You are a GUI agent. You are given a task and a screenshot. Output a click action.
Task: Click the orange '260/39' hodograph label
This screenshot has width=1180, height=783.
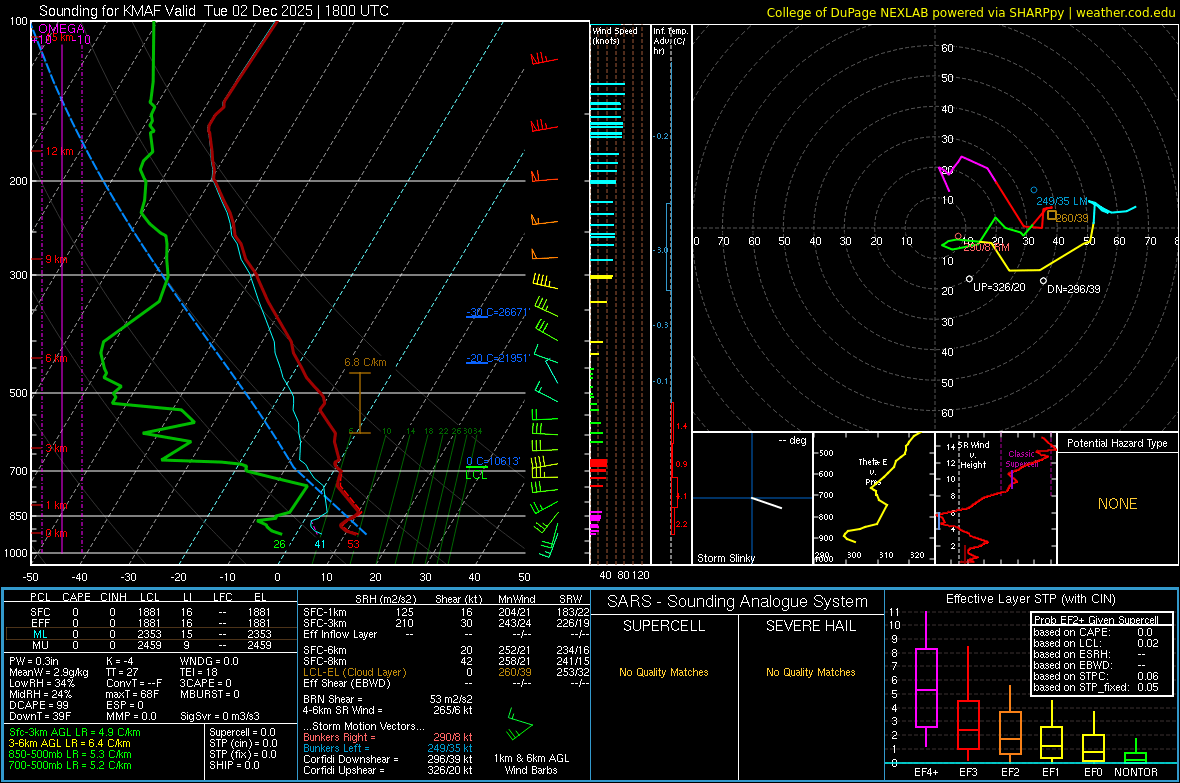pyautogui.click(x=1072, y=218)
